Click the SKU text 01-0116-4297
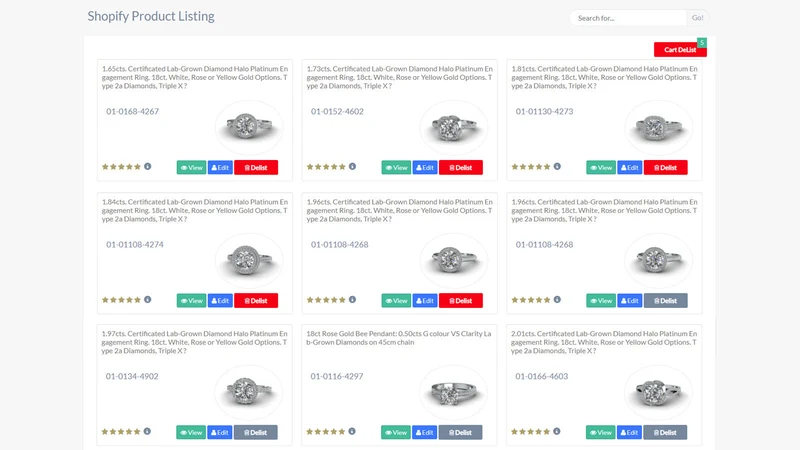This screenshot has width=800, height=450. pyautogui.click(x=337, y=376)
